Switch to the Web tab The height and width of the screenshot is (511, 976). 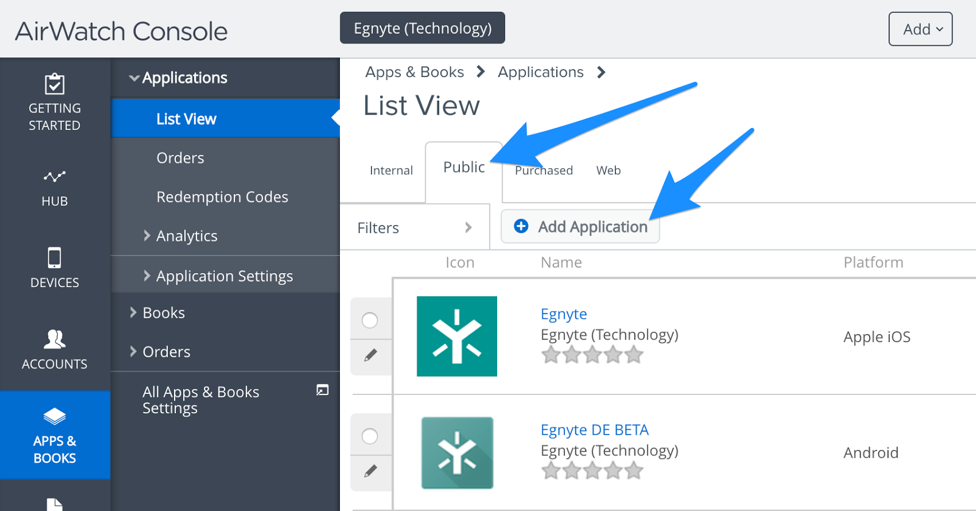point(608,171)
